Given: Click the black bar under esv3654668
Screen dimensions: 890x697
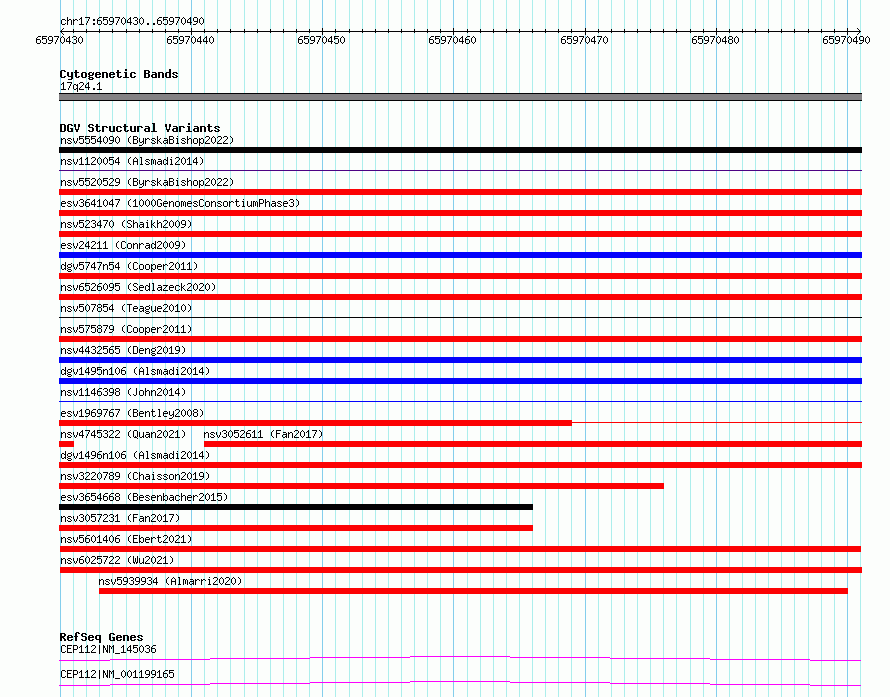Looking at the screenshot, I should pos(296,507).
